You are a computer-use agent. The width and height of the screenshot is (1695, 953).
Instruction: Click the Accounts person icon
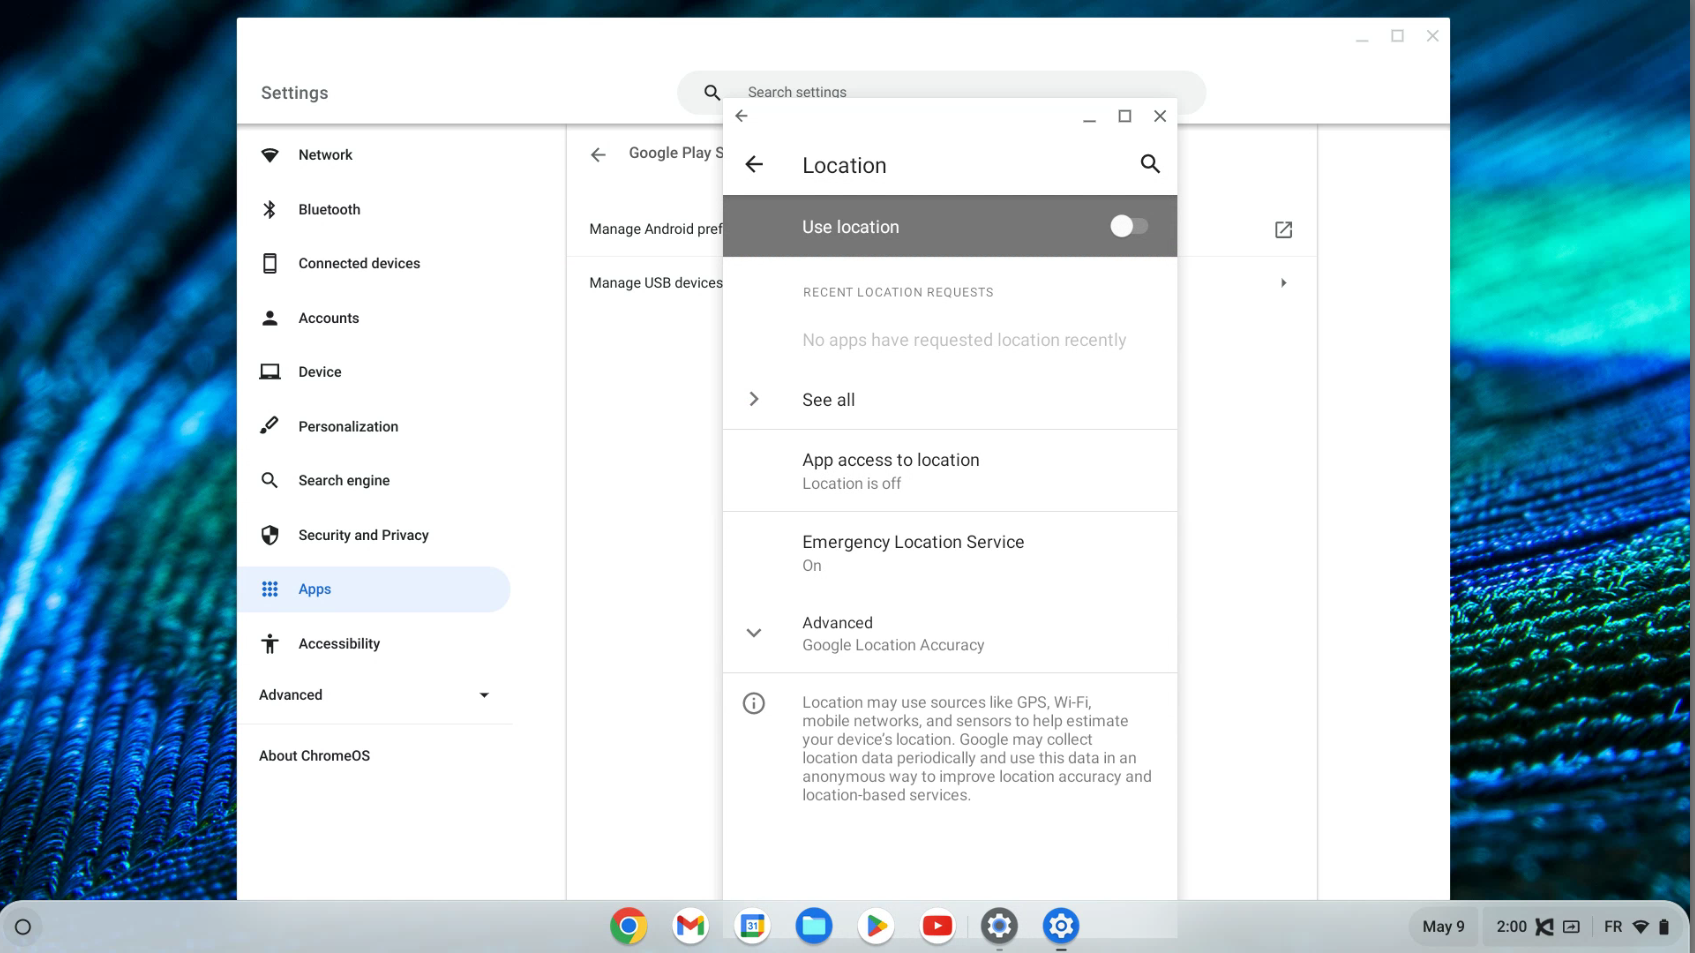[269, 318]
